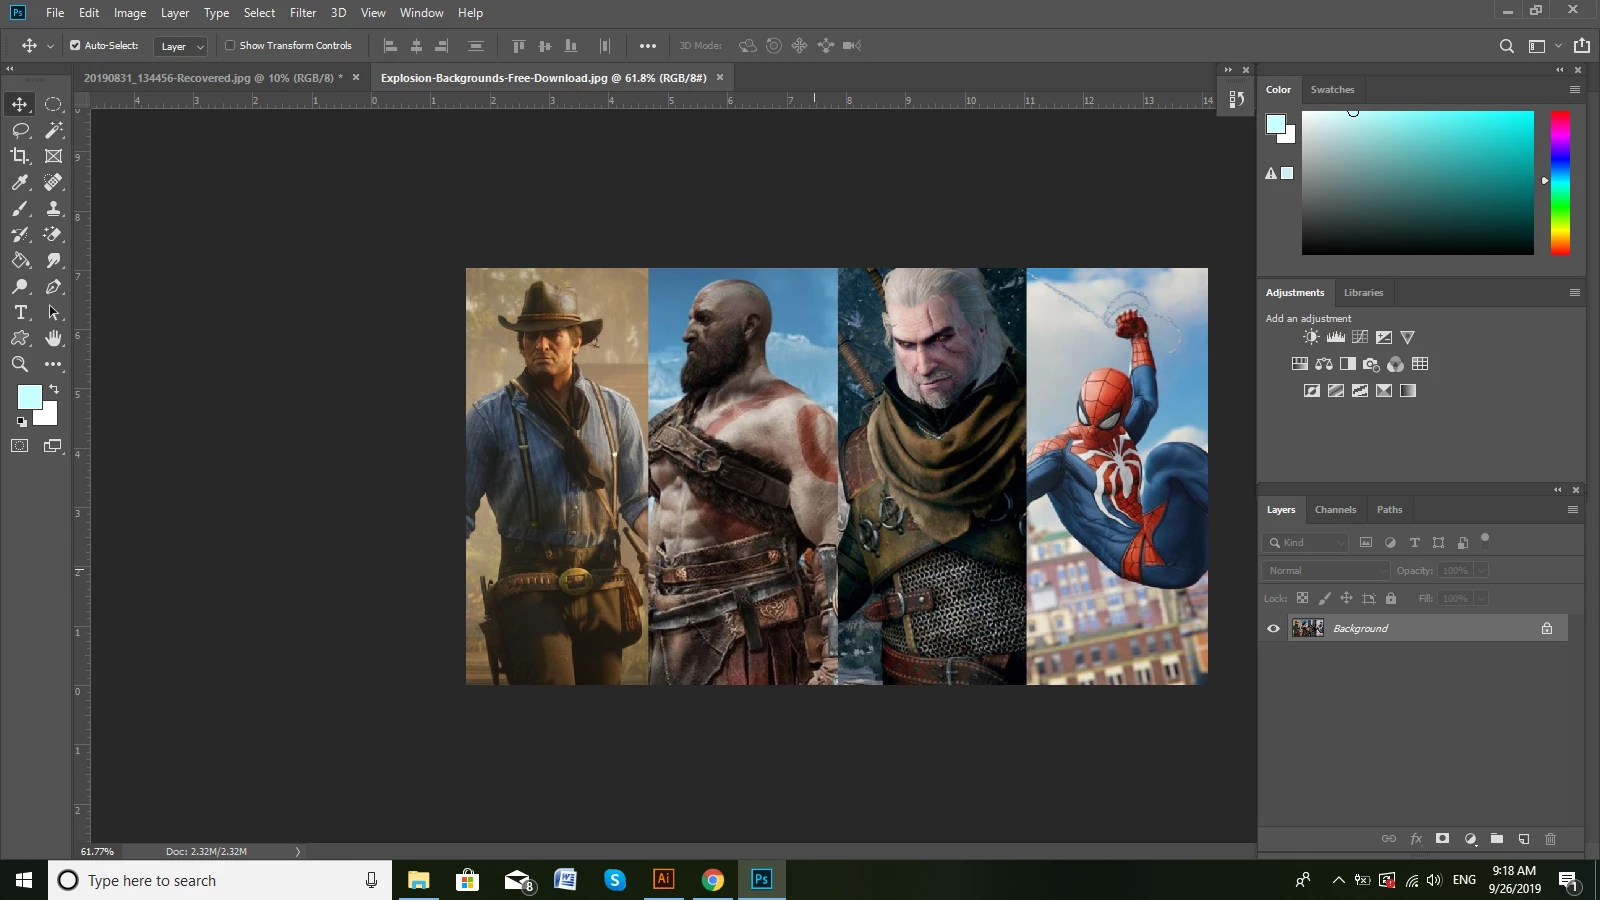
Task: Expand the Opacity slider dropdown
Action: pyautogui.click(x=1481, y=570)
